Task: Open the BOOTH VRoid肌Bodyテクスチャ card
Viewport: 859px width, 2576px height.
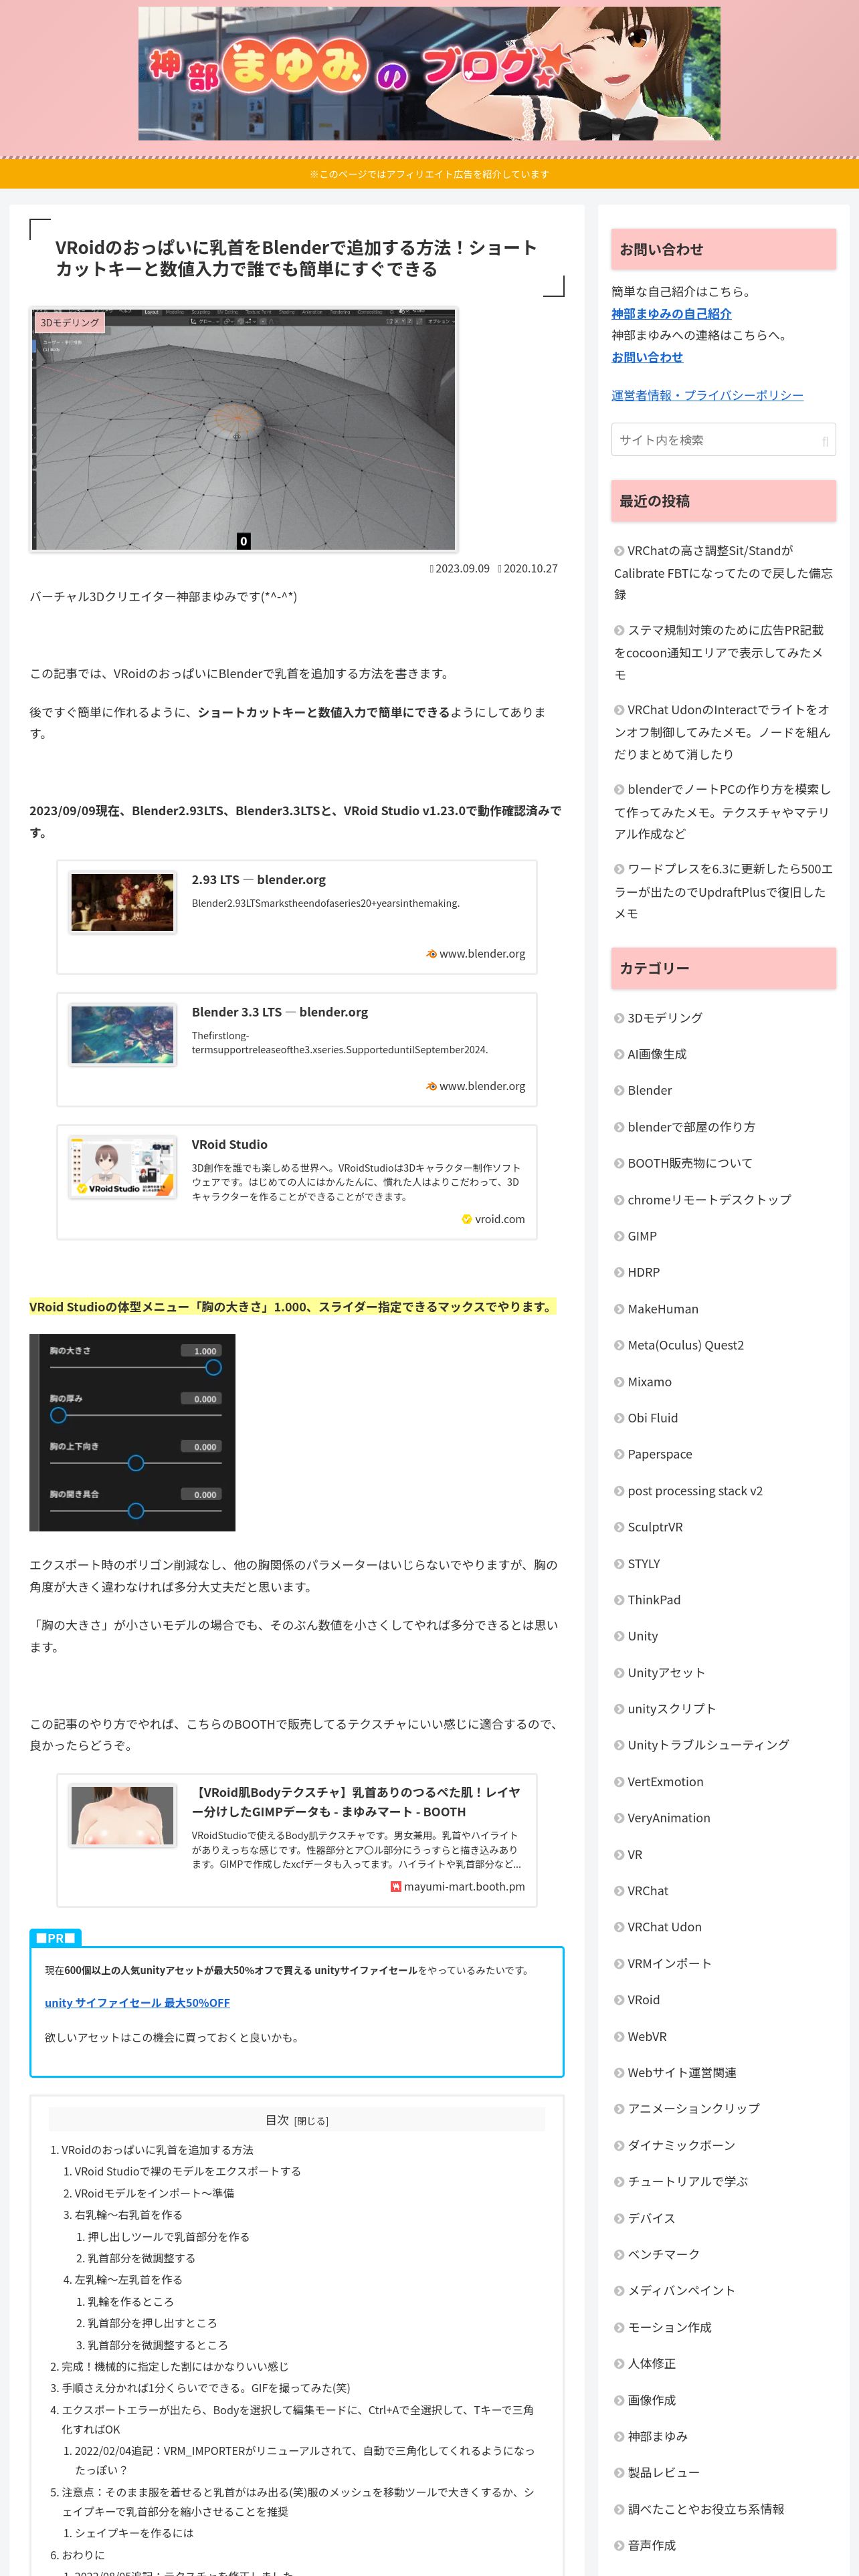Action: tap(297, 1840)
